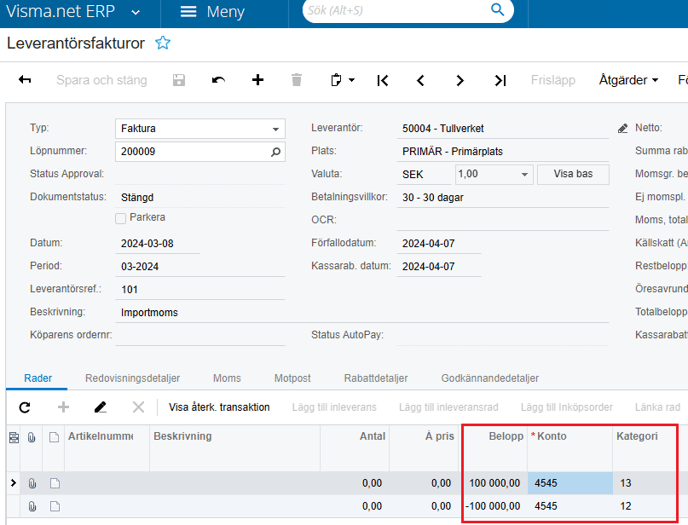Click the Förfallodatum field 2024-04-07

[439, 243]
